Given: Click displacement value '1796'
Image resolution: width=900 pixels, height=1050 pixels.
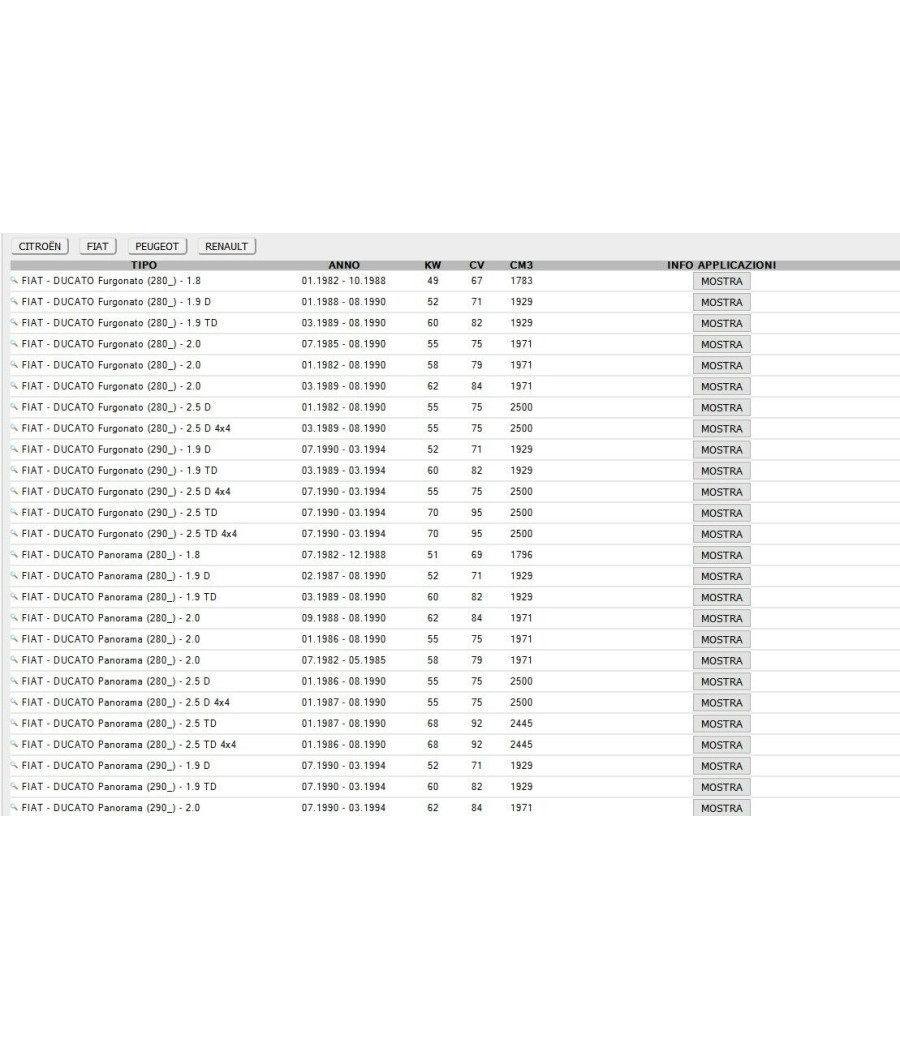Looking at the screenshot, I should tap(522, 554).
